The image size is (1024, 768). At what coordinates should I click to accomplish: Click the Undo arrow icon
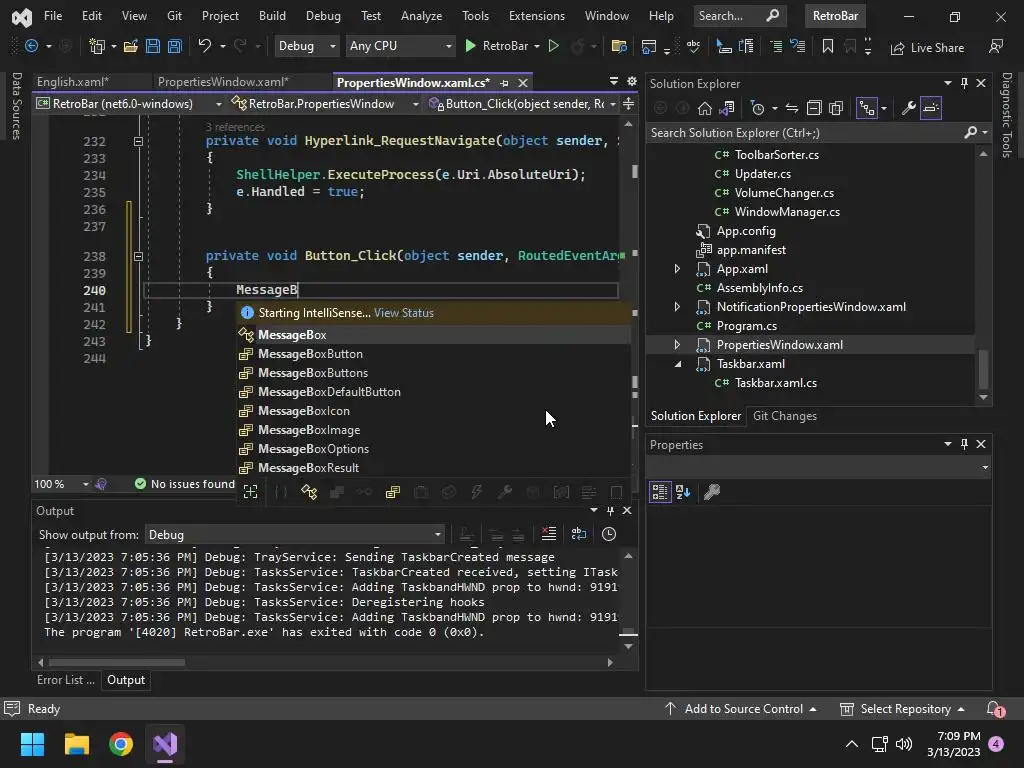[205, 46]
